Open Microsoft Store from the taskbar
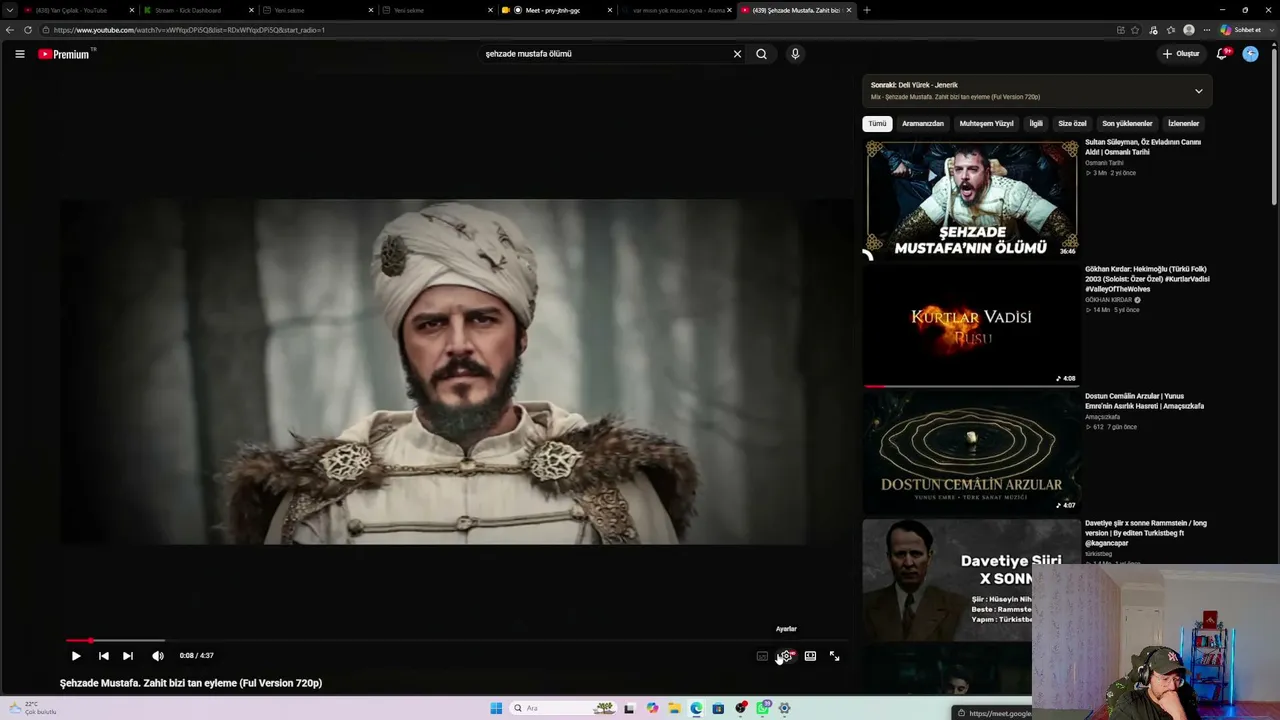Screen dimensions: 1280x720 point(718,708)
